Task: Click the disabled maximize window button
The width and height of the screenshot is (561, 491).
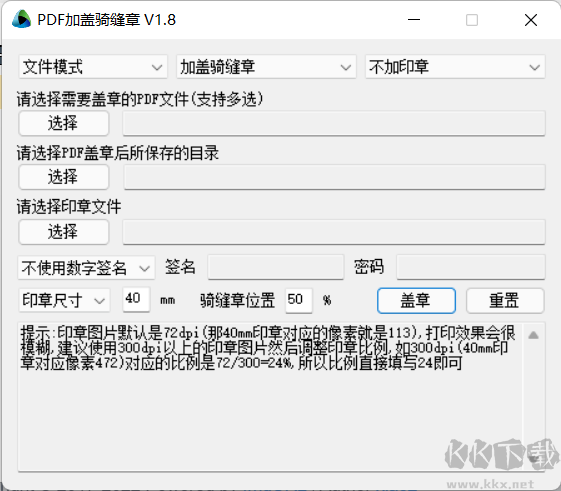Action: coord(472,20)
